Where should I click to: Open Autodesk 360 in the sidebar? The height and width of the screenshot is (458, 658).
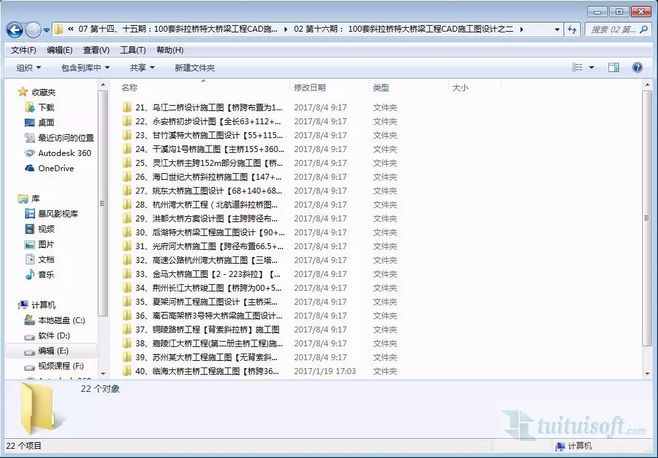coord(64,153)
